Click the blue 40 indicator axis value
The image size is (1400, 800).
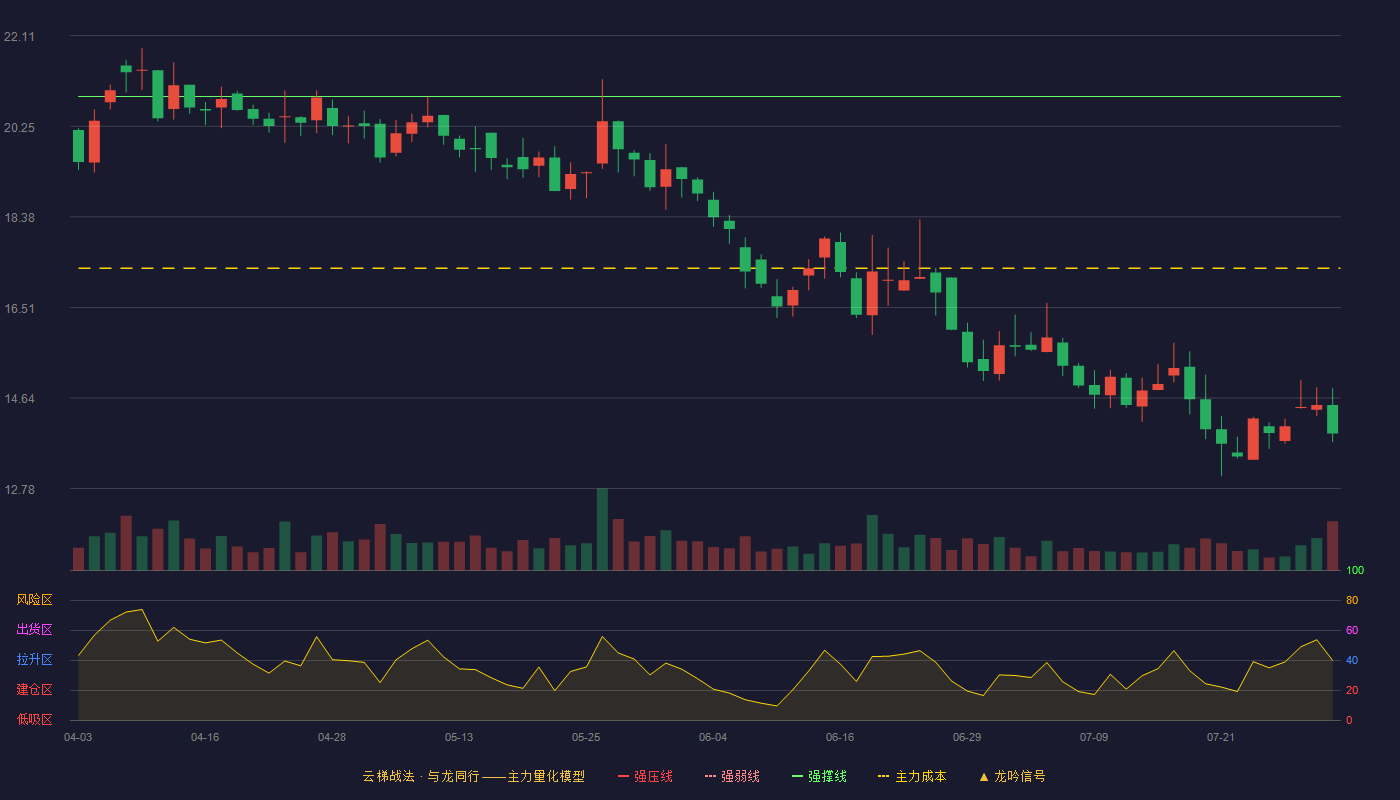[x=1352, y=660]
